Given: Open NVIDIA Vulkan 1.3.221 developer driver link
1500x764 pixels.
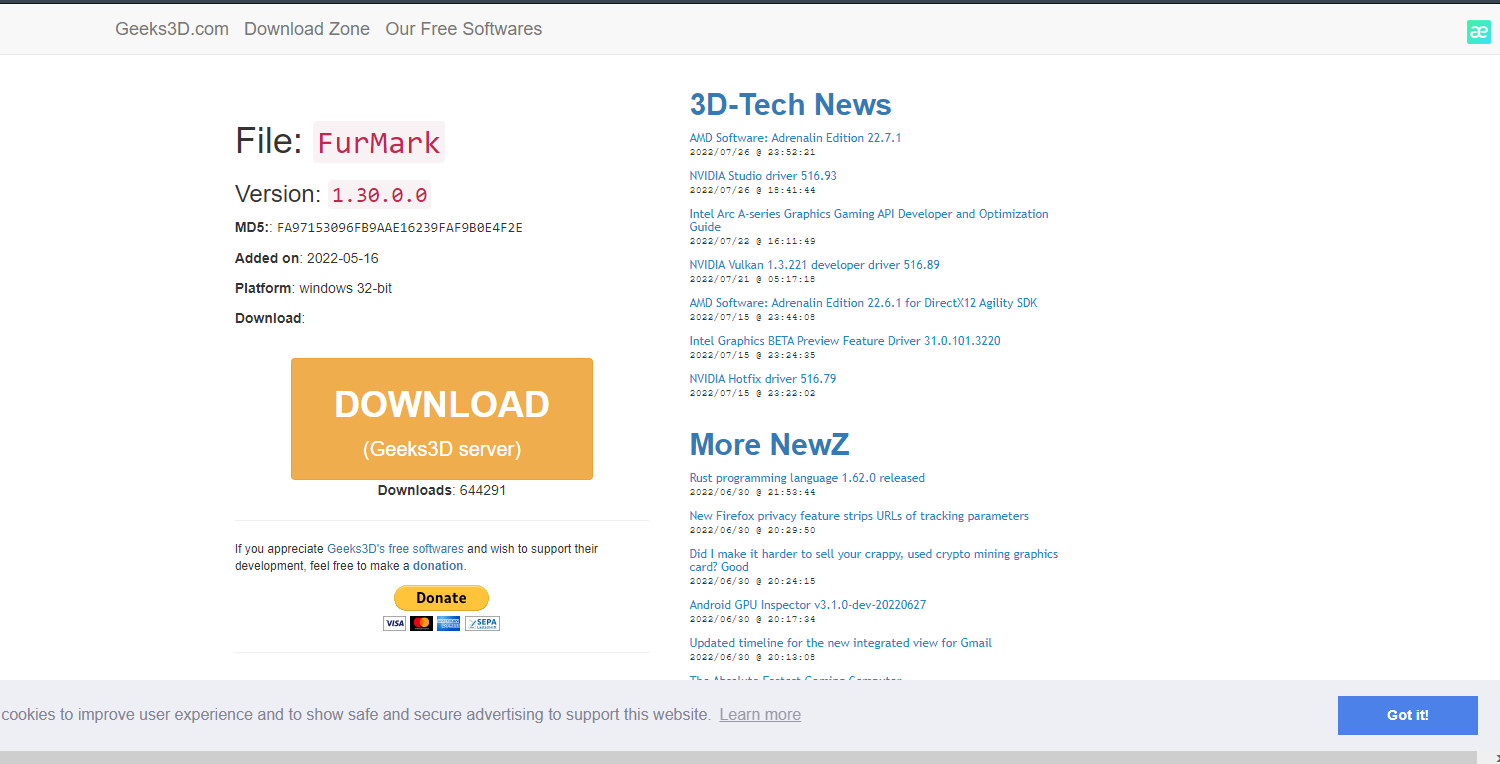Looking at the screenshot, I should pyautogui.click(x=814, y=265).
